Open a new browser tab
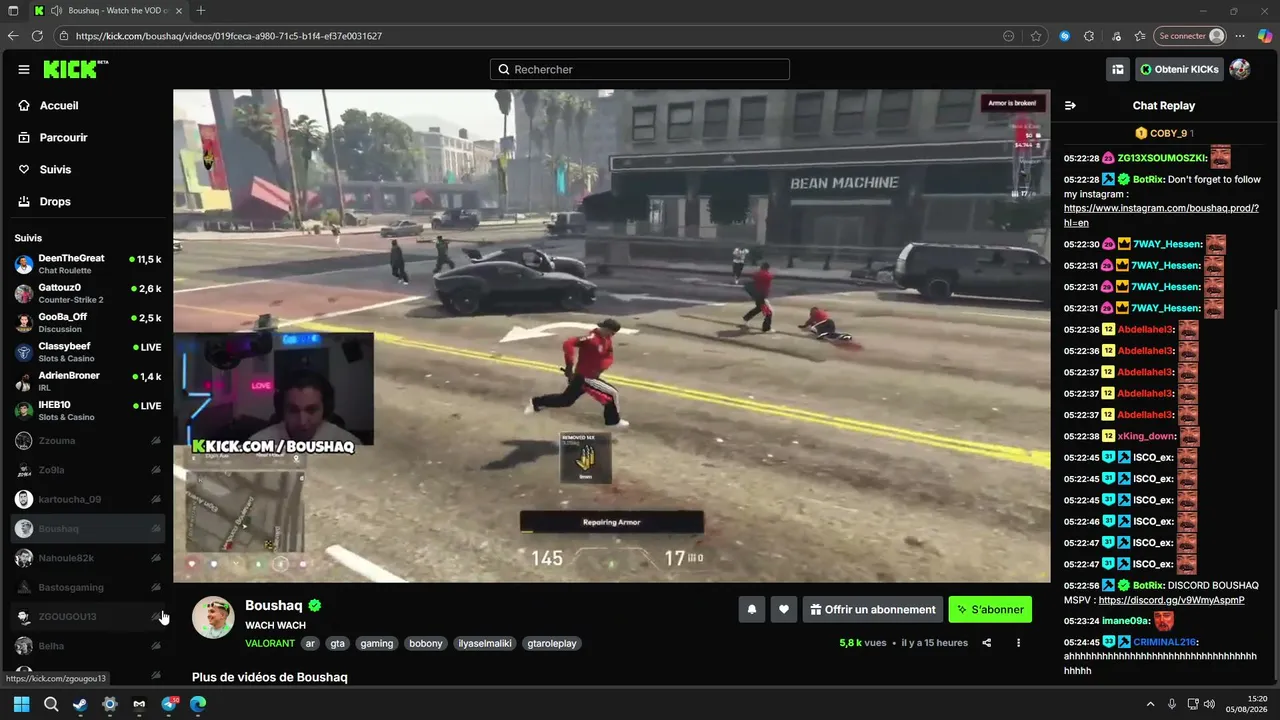The width and height of the screenshot is (1280, 720). click(x=201, y=11)
